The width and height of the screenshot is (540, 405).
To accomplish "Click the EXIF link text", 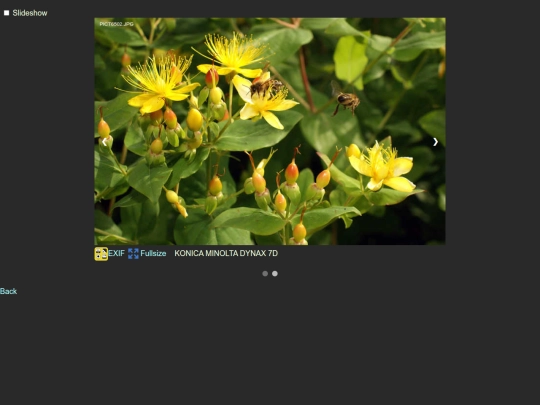I will tap(116, 253).
